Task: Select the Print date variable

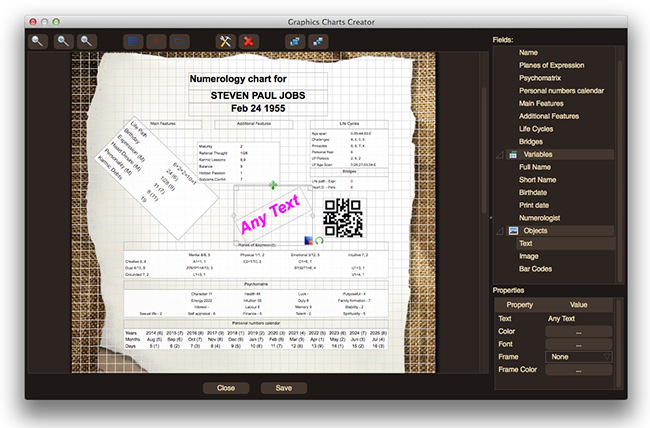Action: 534,205
